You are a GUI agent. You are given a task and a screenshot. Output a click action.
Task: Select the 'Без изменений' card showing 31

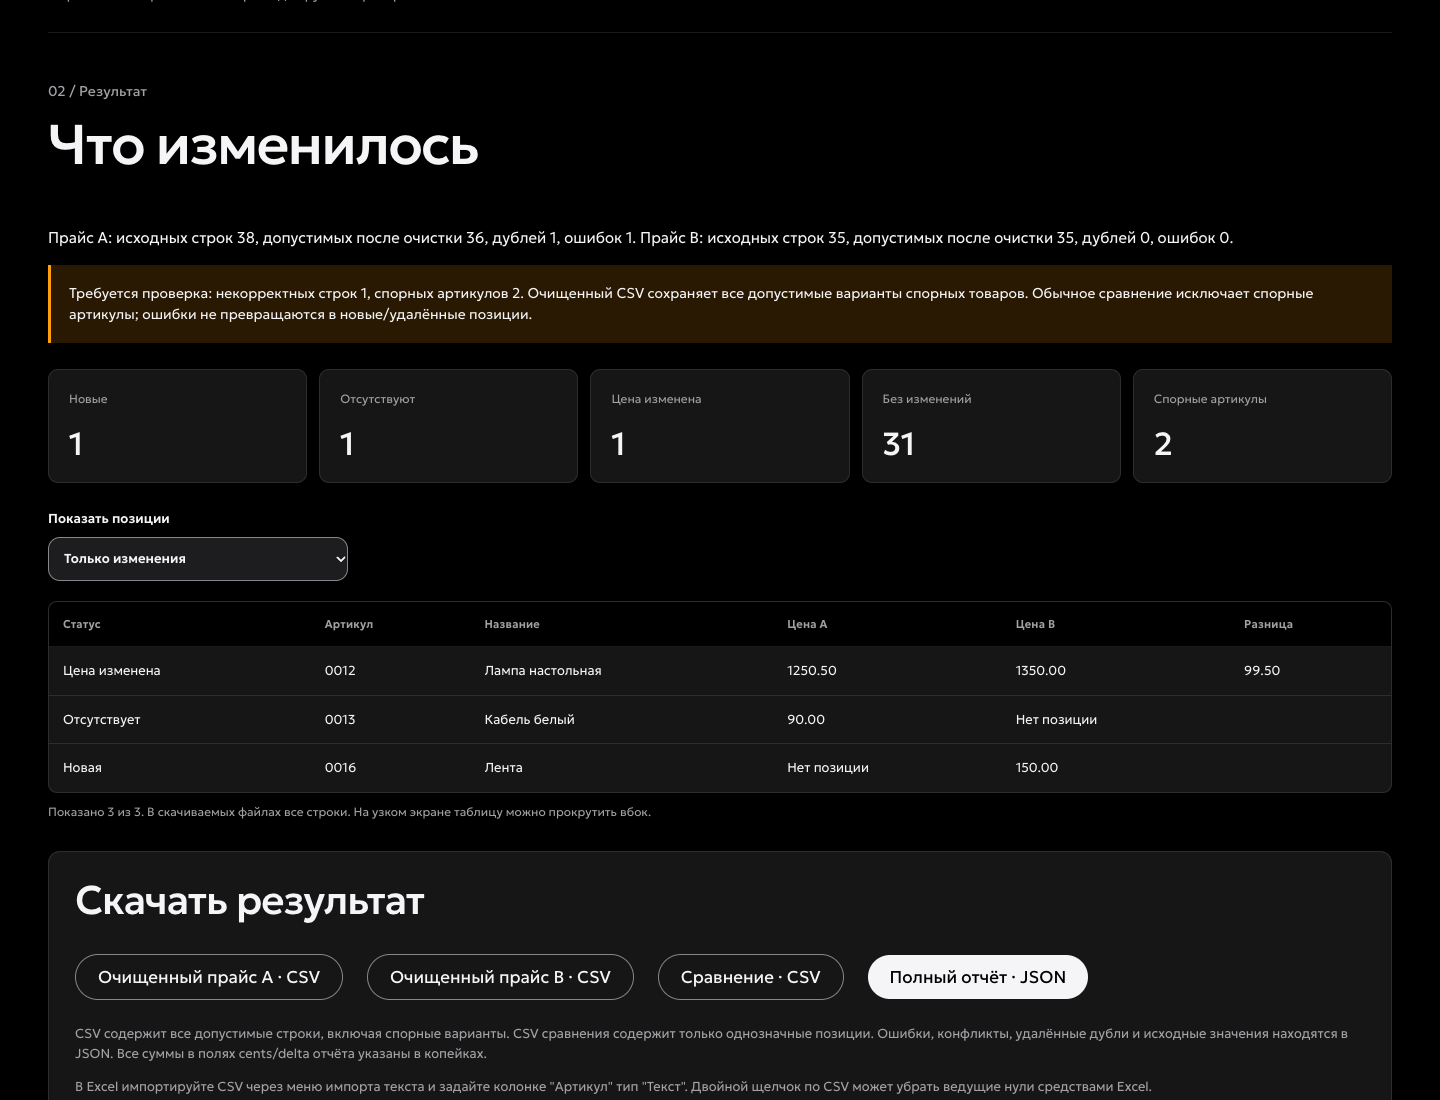991,426
